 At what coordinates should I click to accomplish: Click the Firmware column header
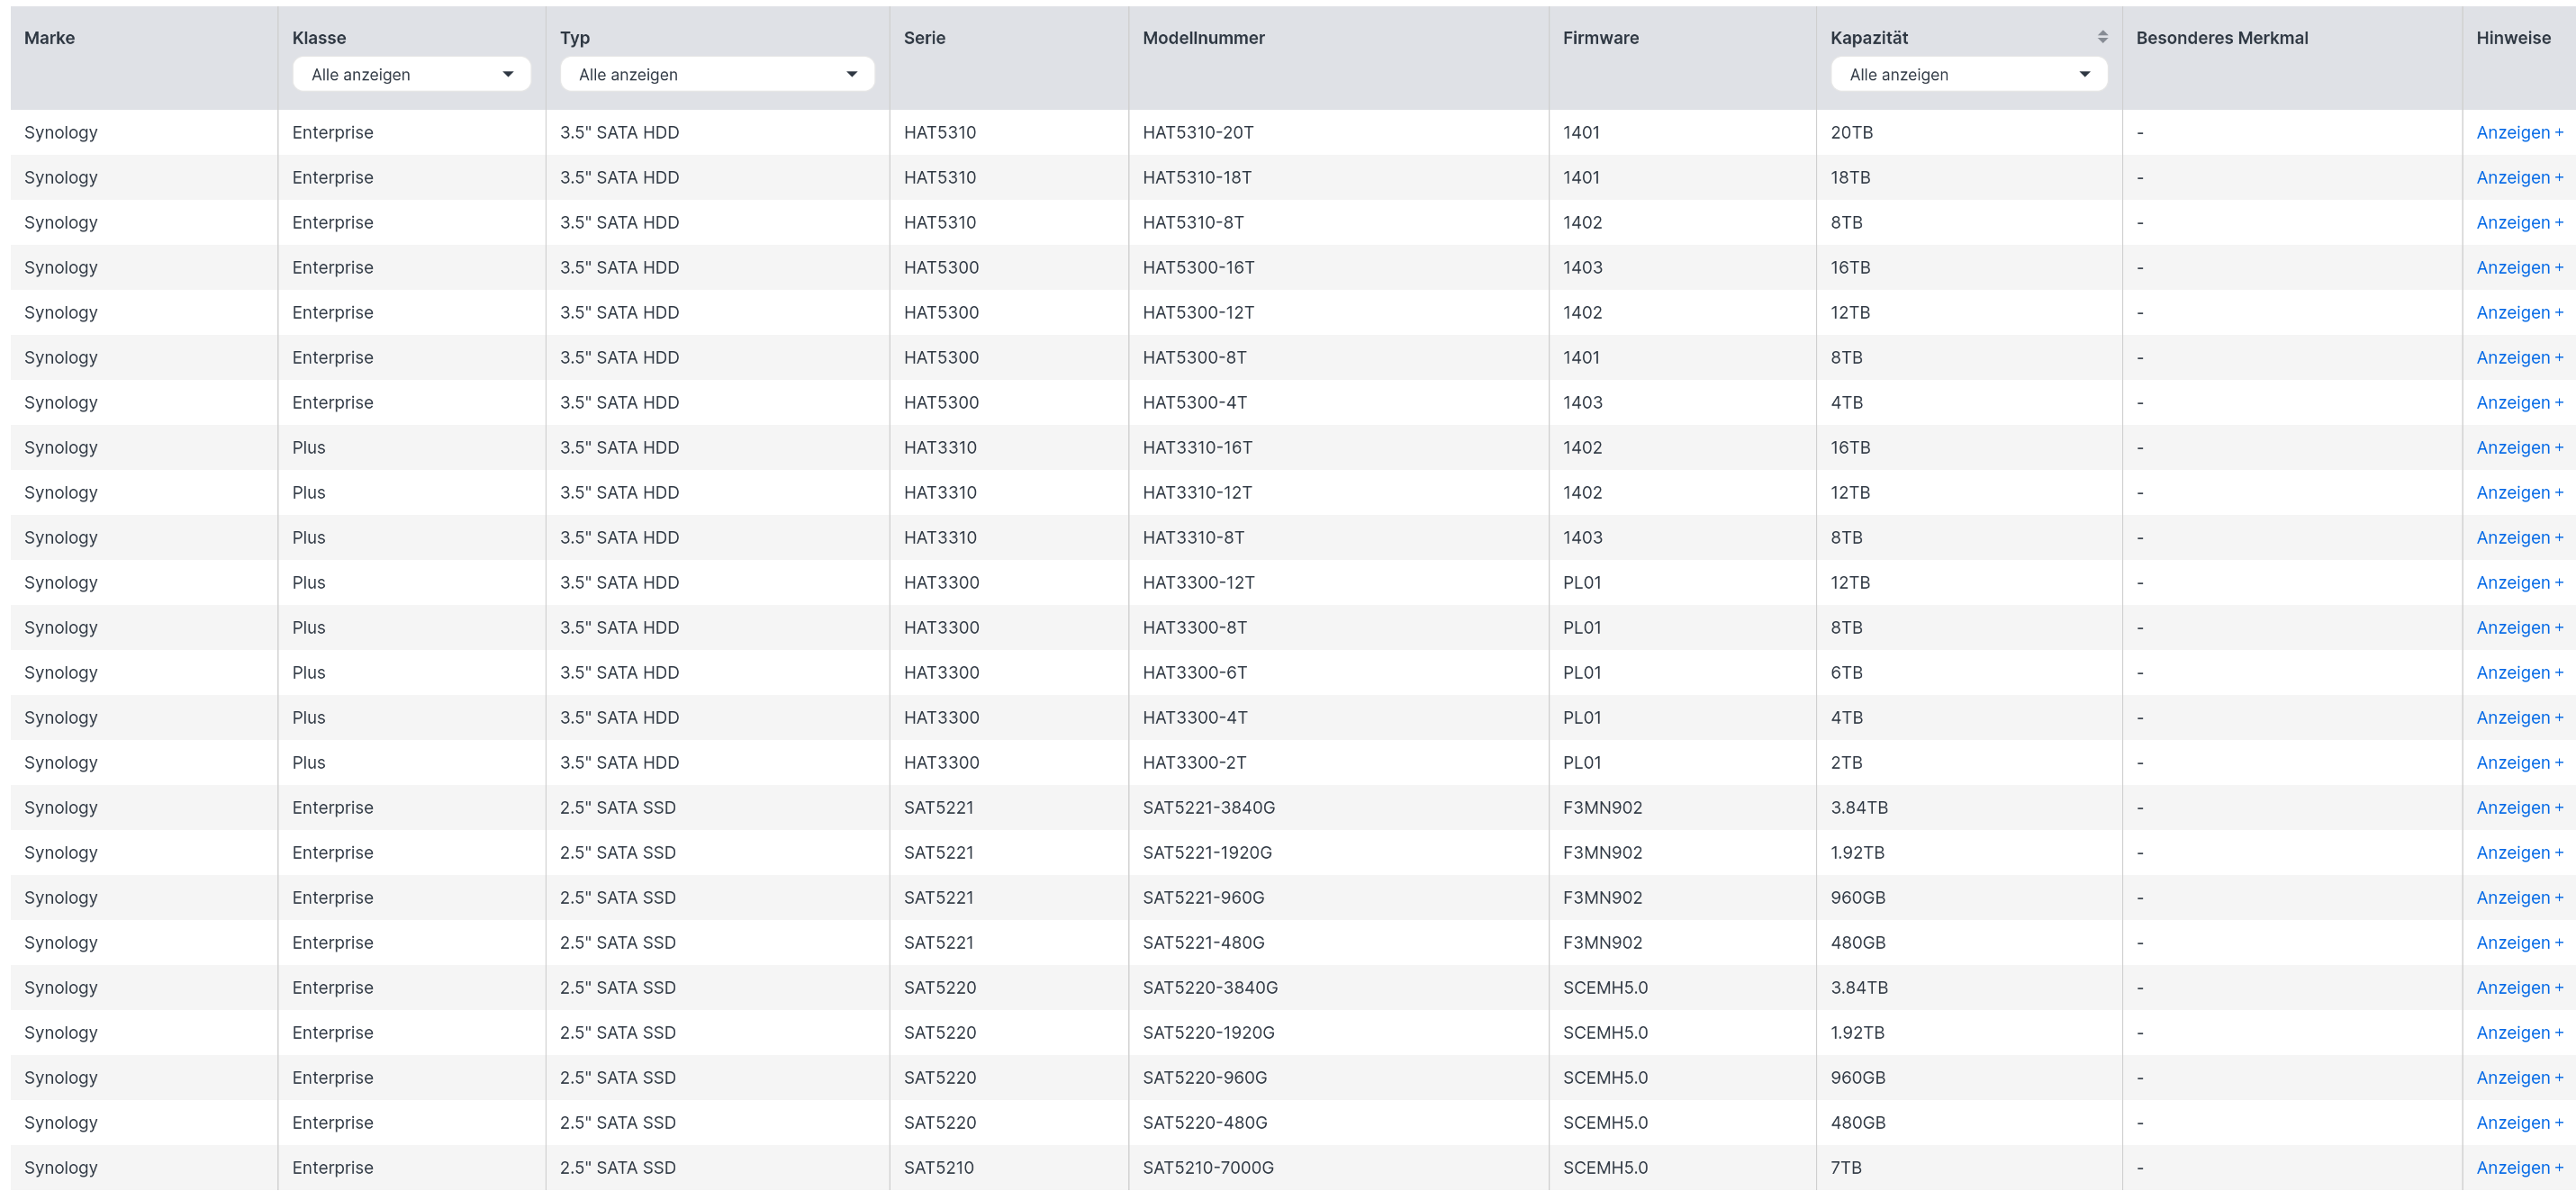coord(1600,38)
